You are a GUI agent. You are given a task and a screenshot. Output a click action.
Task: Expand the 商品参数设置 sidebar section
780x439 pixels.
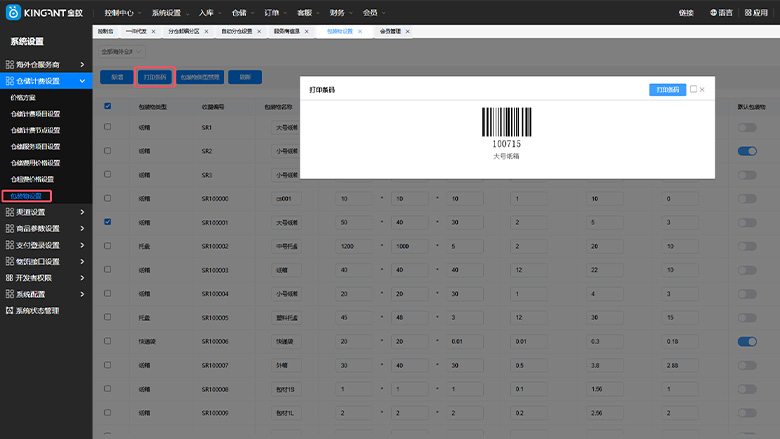(82, 229)
